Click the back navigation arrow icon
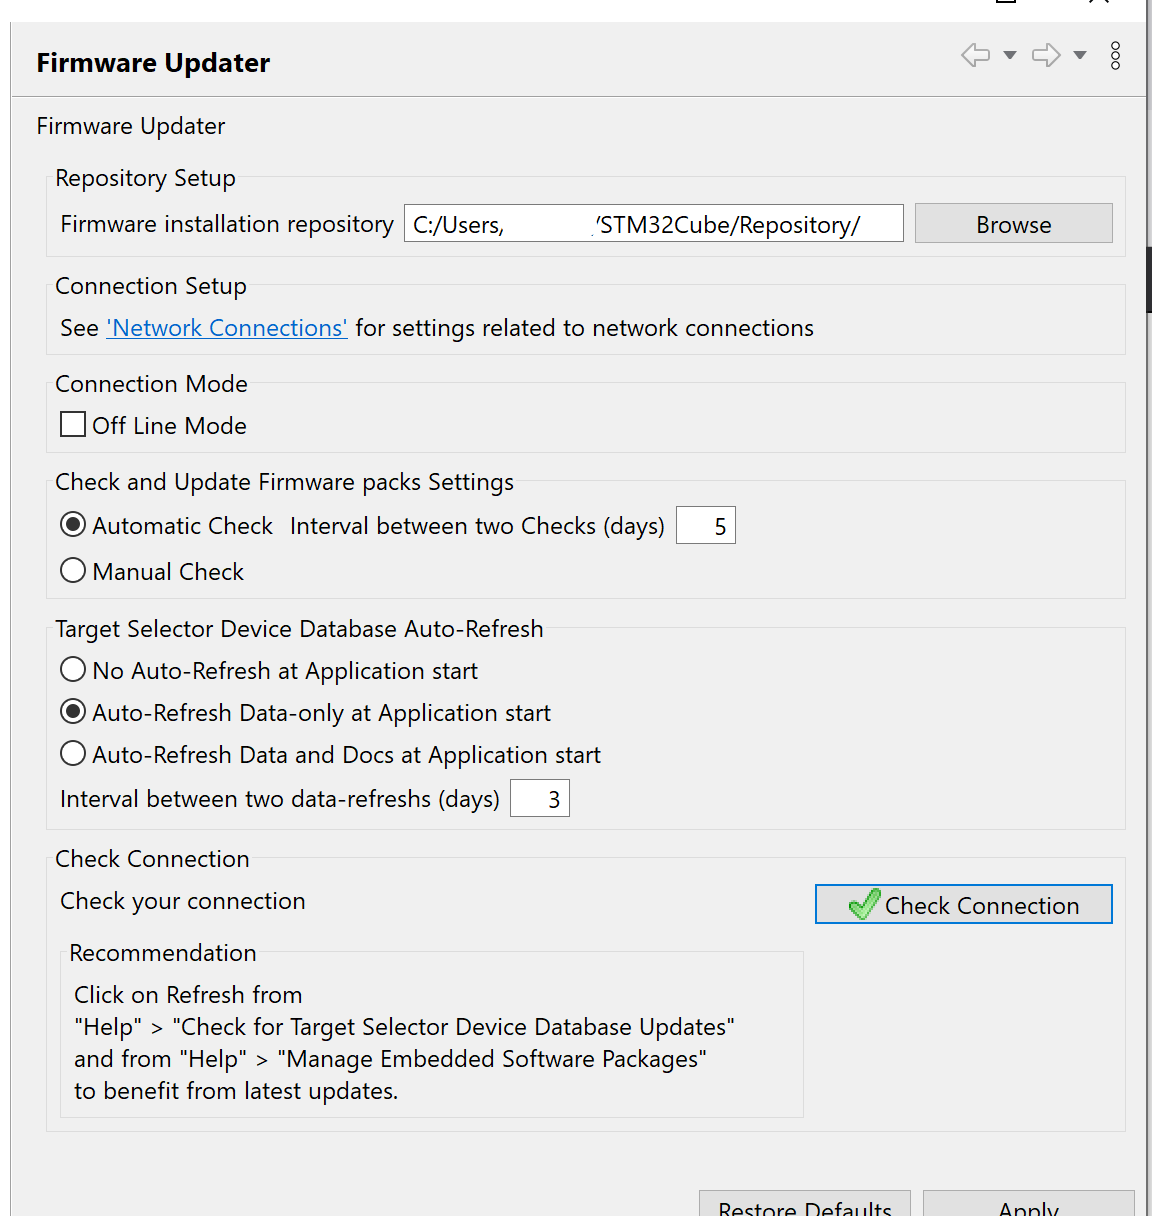1152x1216 pixels. tap(975, 55)
